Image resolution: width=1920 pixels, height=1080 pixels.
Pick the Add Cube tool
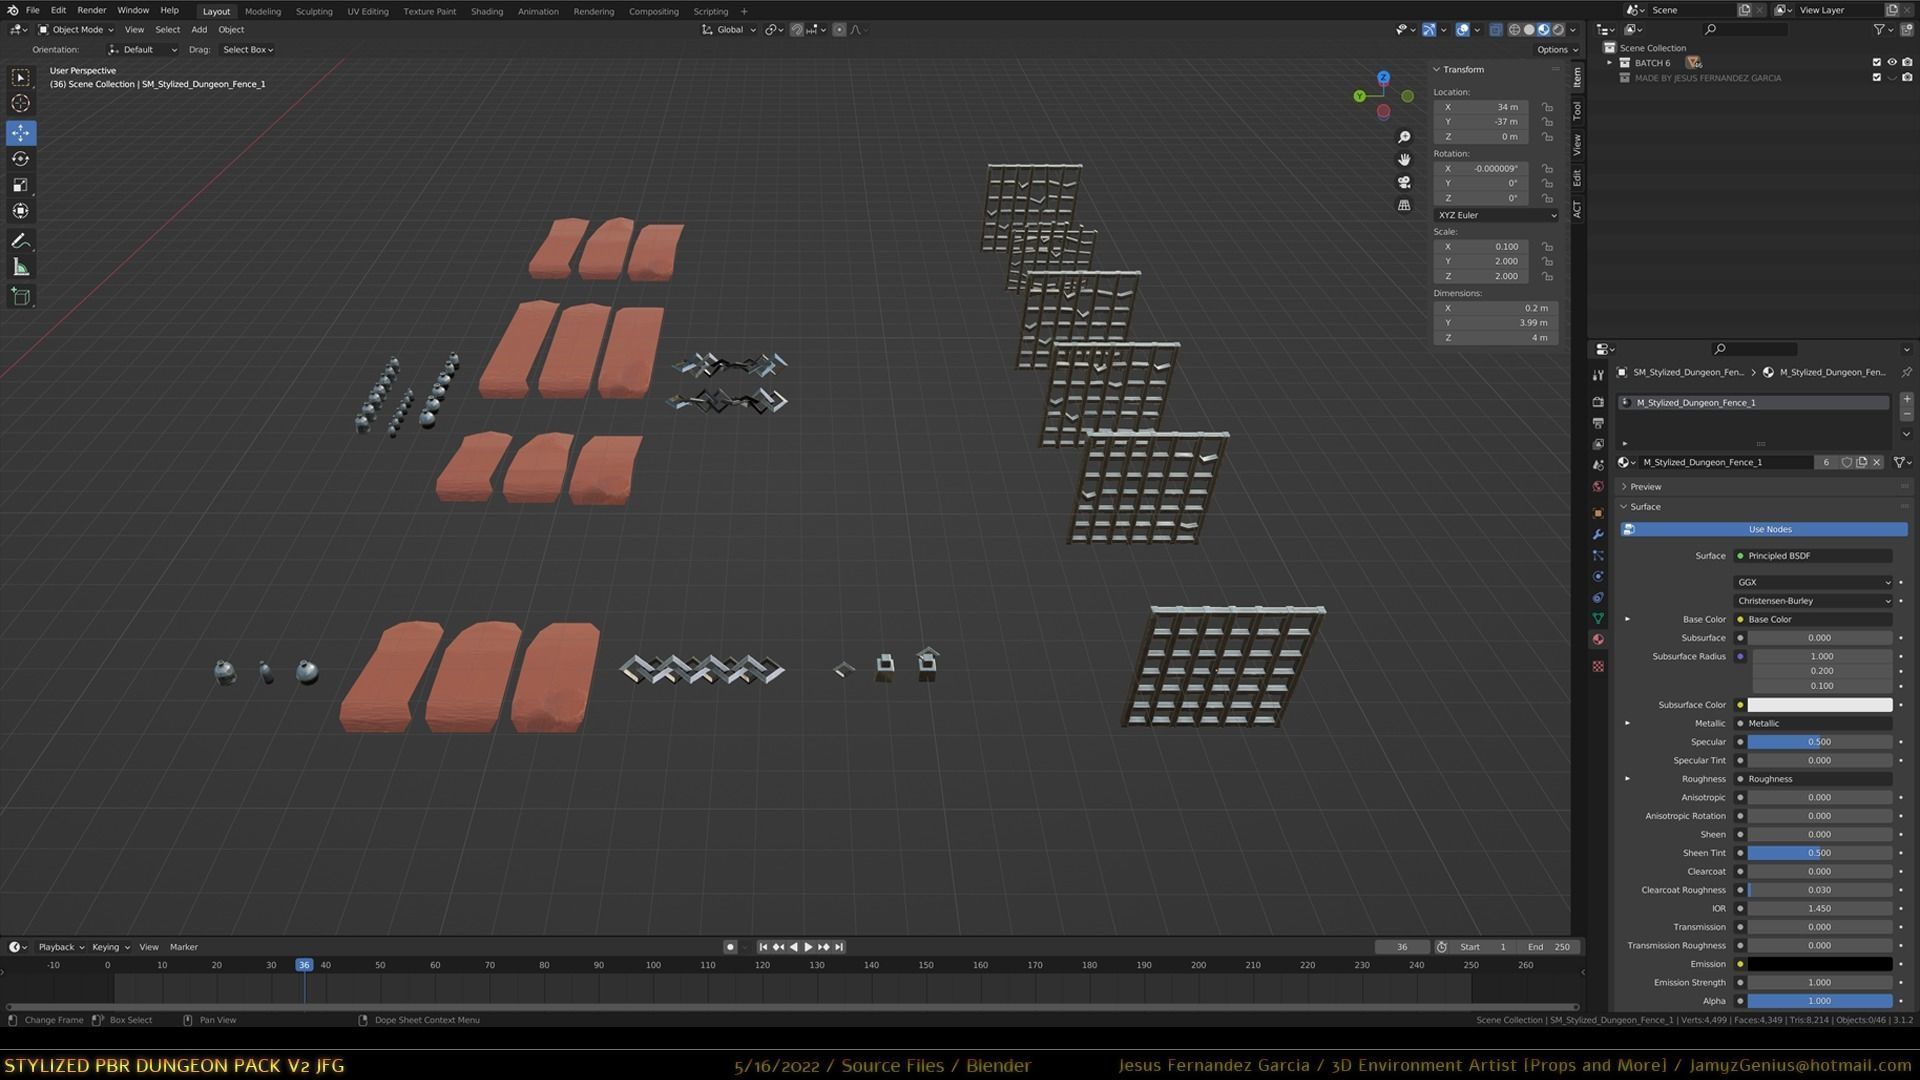point(21,297)
